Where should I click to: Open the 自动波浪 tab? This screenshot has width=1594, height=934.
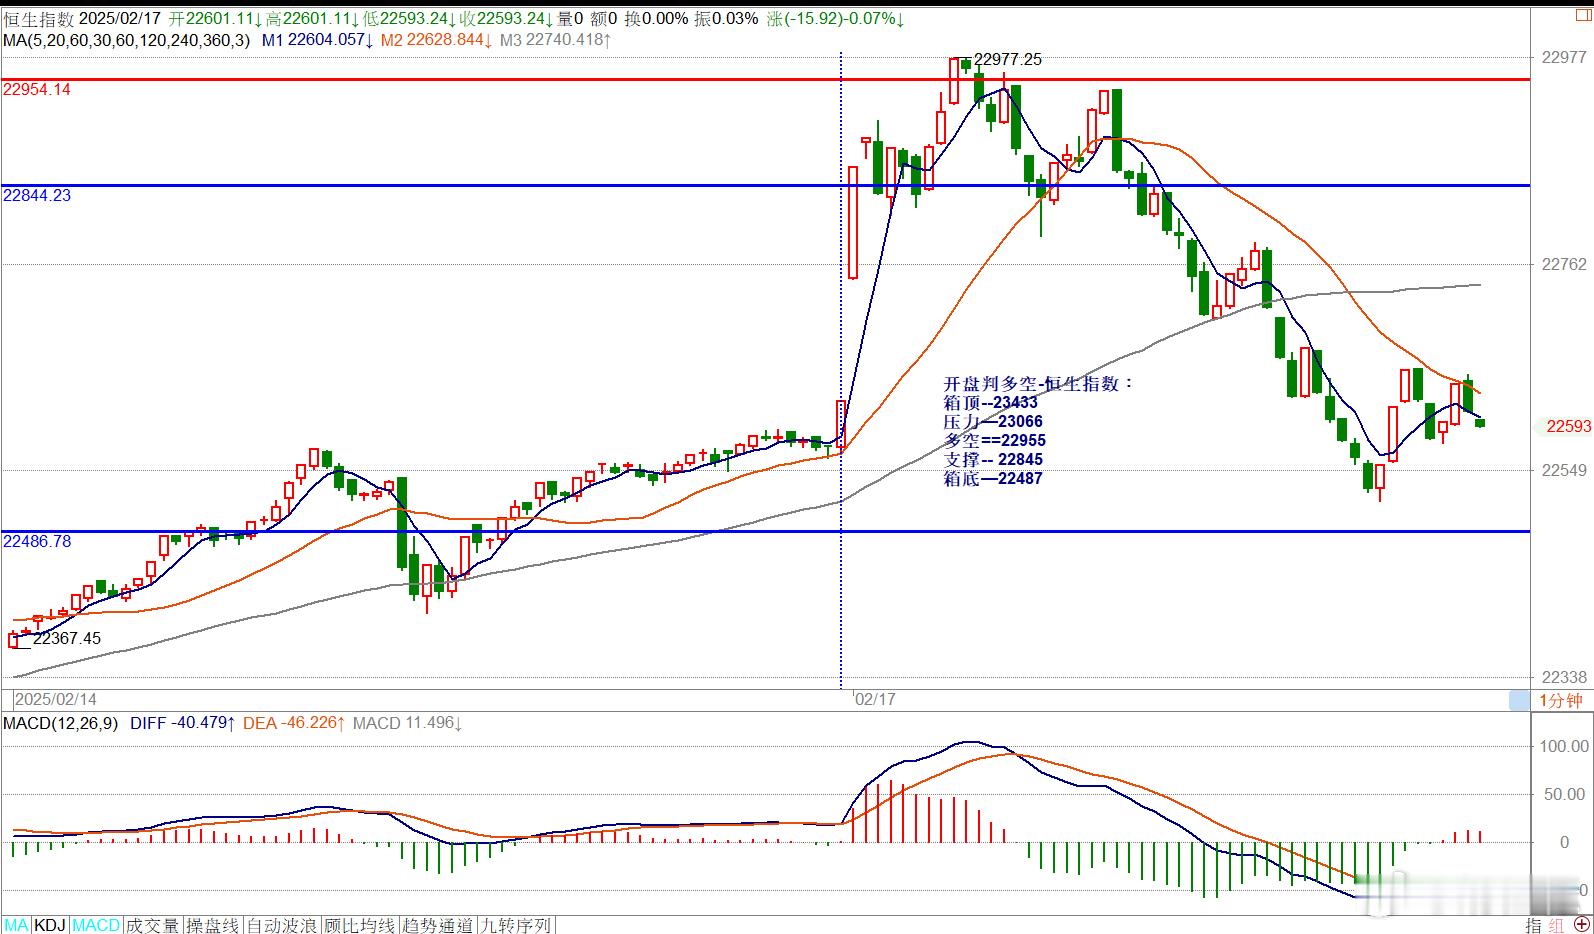click(x=282, y=925)
